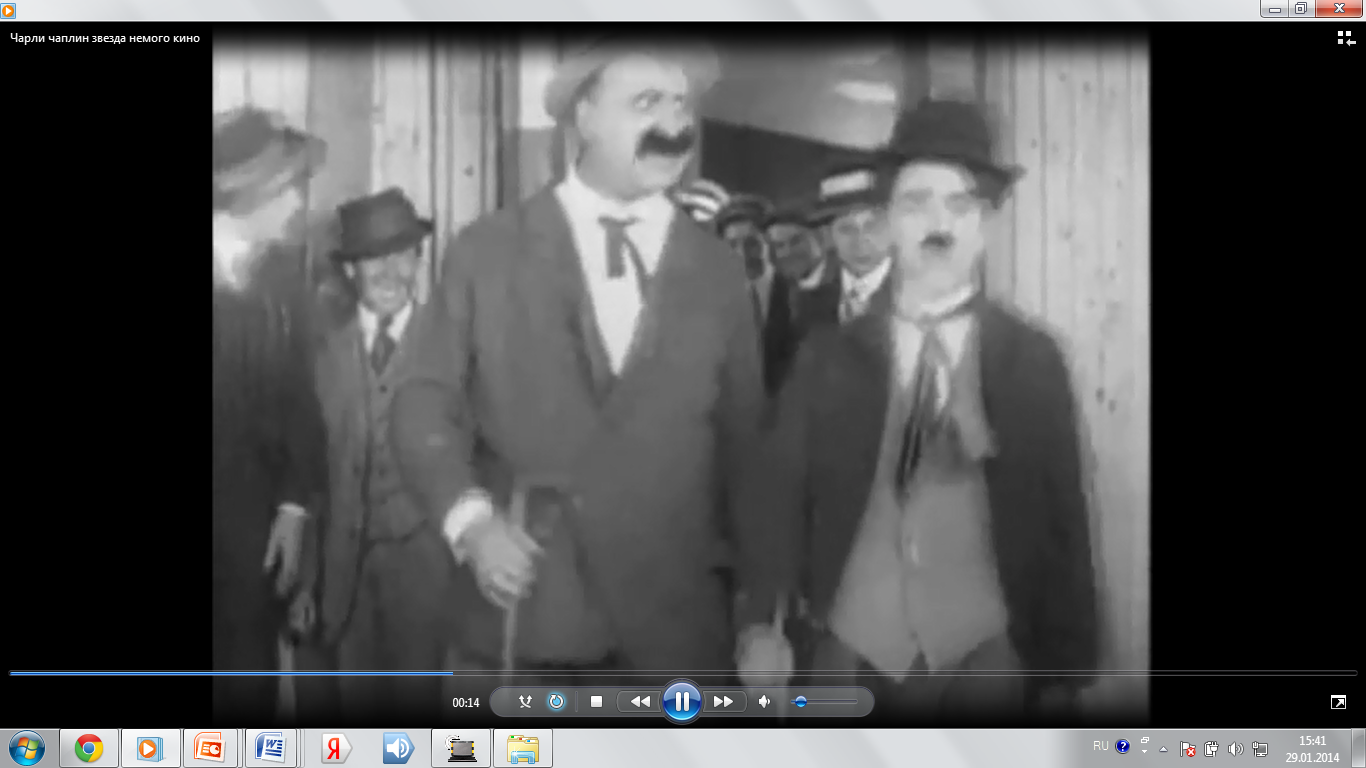
Task: Toggle repeat mode in the player
Action: (x=556, y=702)
